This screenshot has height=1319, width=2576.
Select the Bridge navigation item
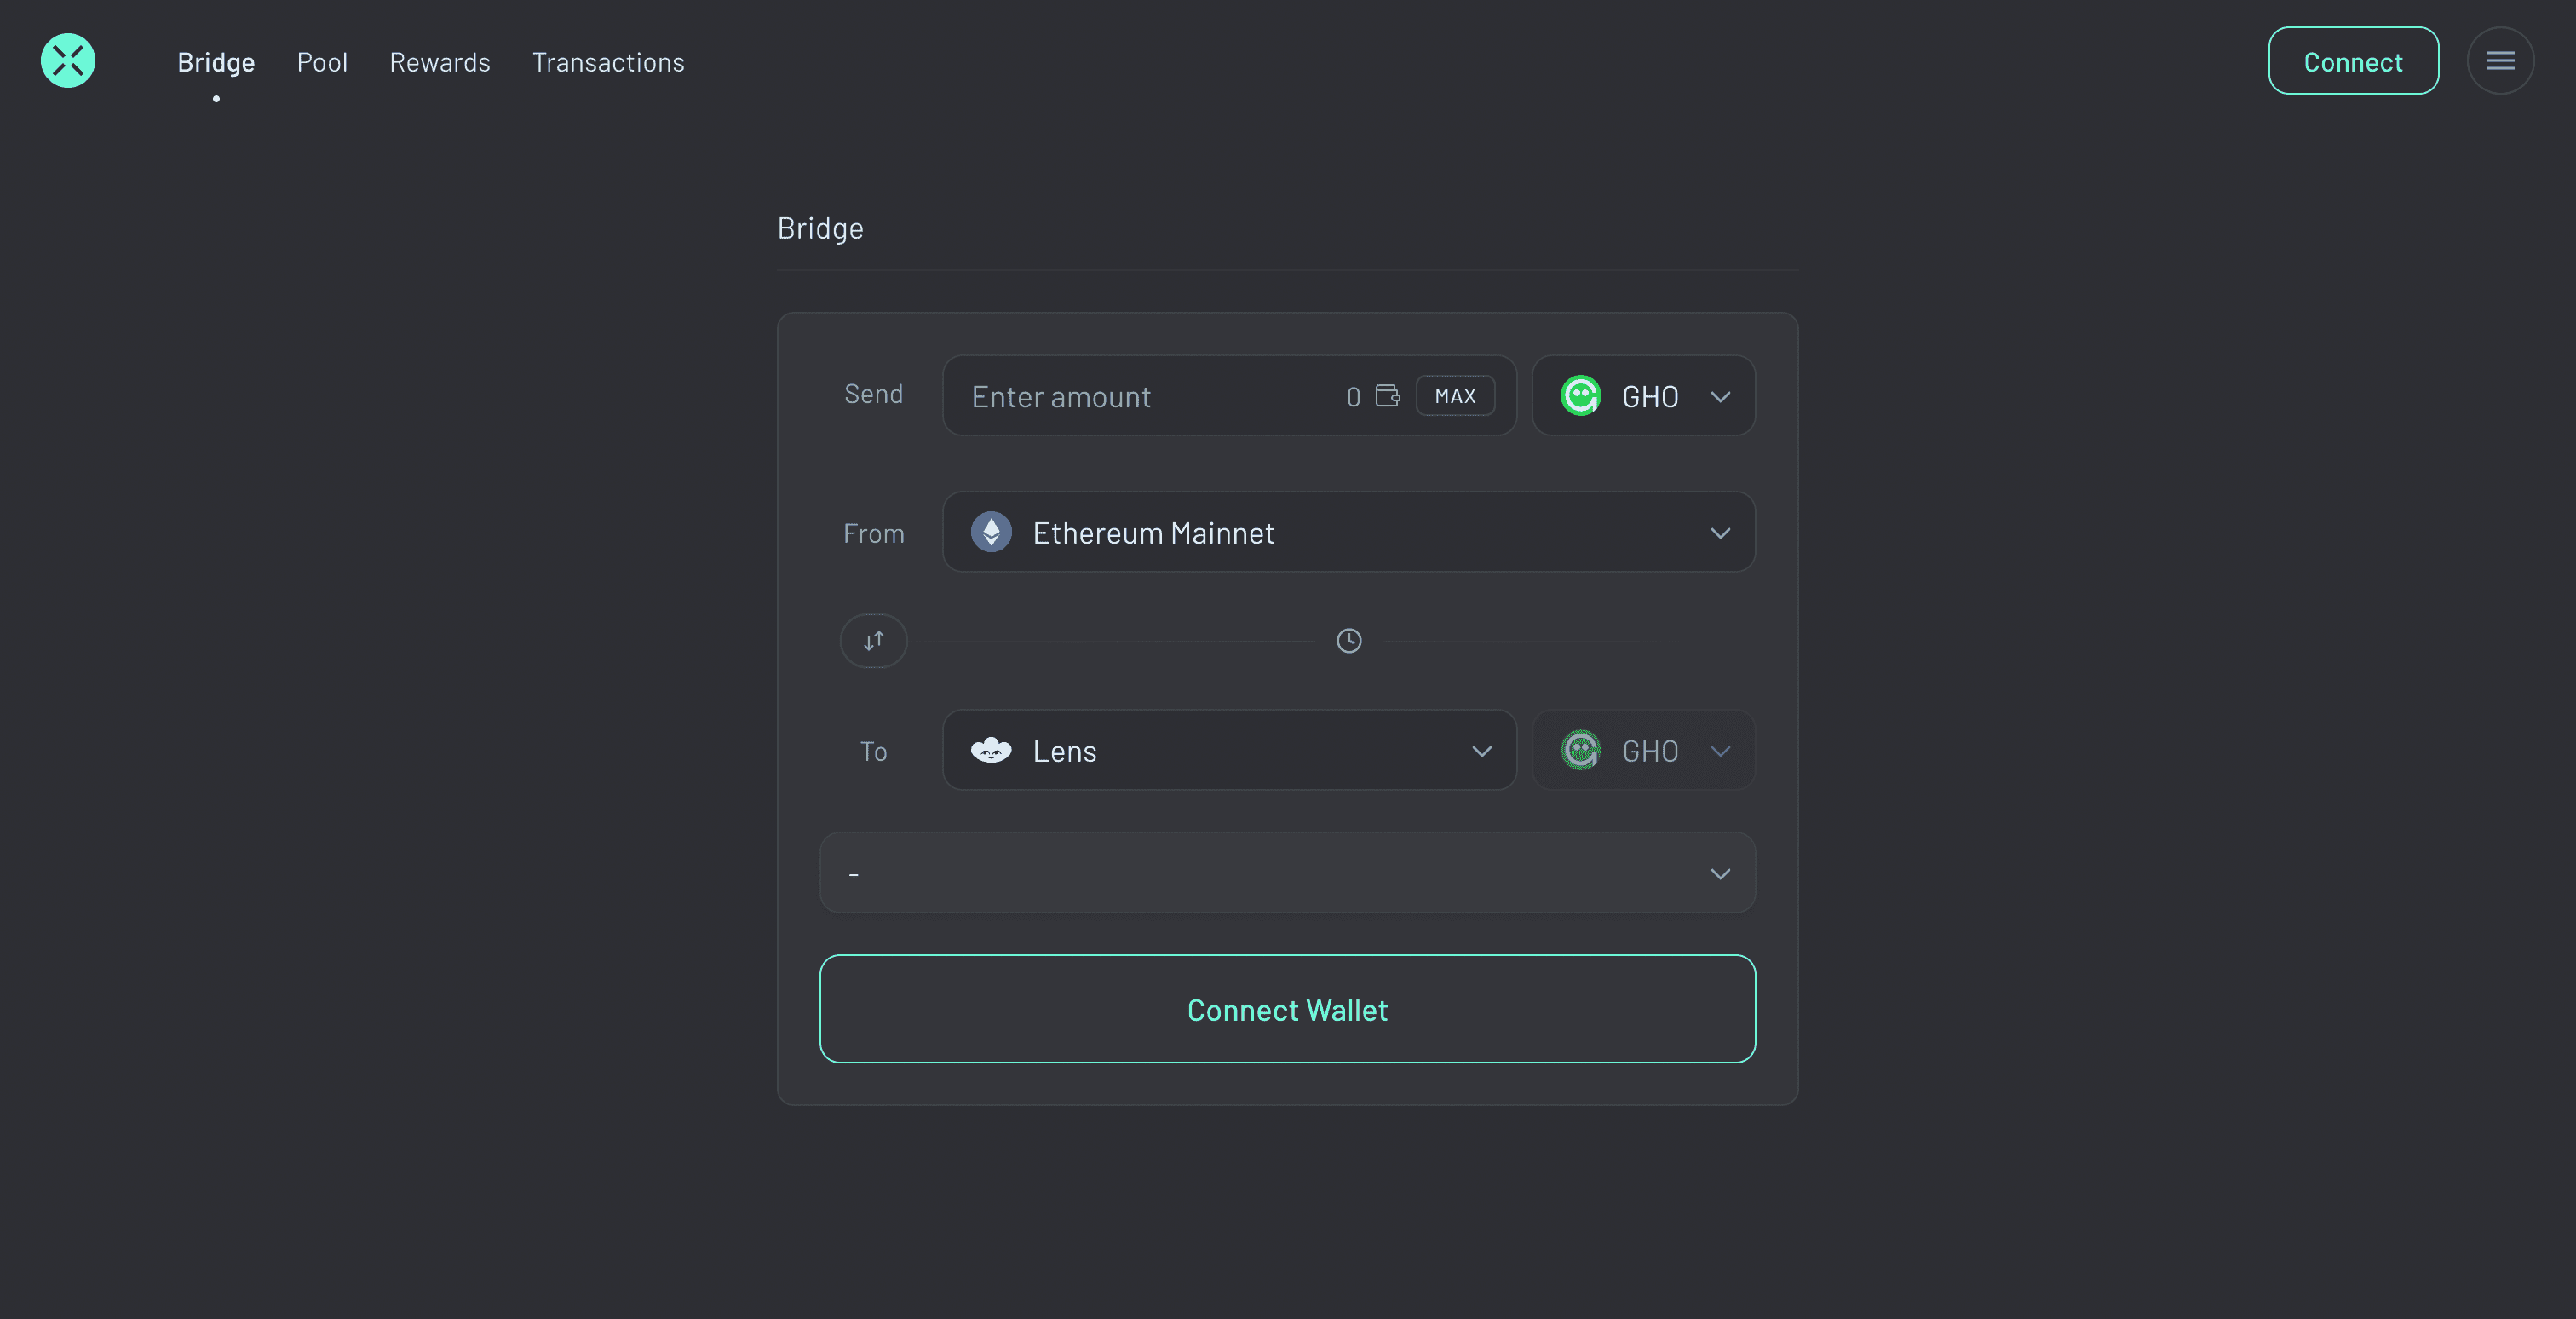point(216,62)
